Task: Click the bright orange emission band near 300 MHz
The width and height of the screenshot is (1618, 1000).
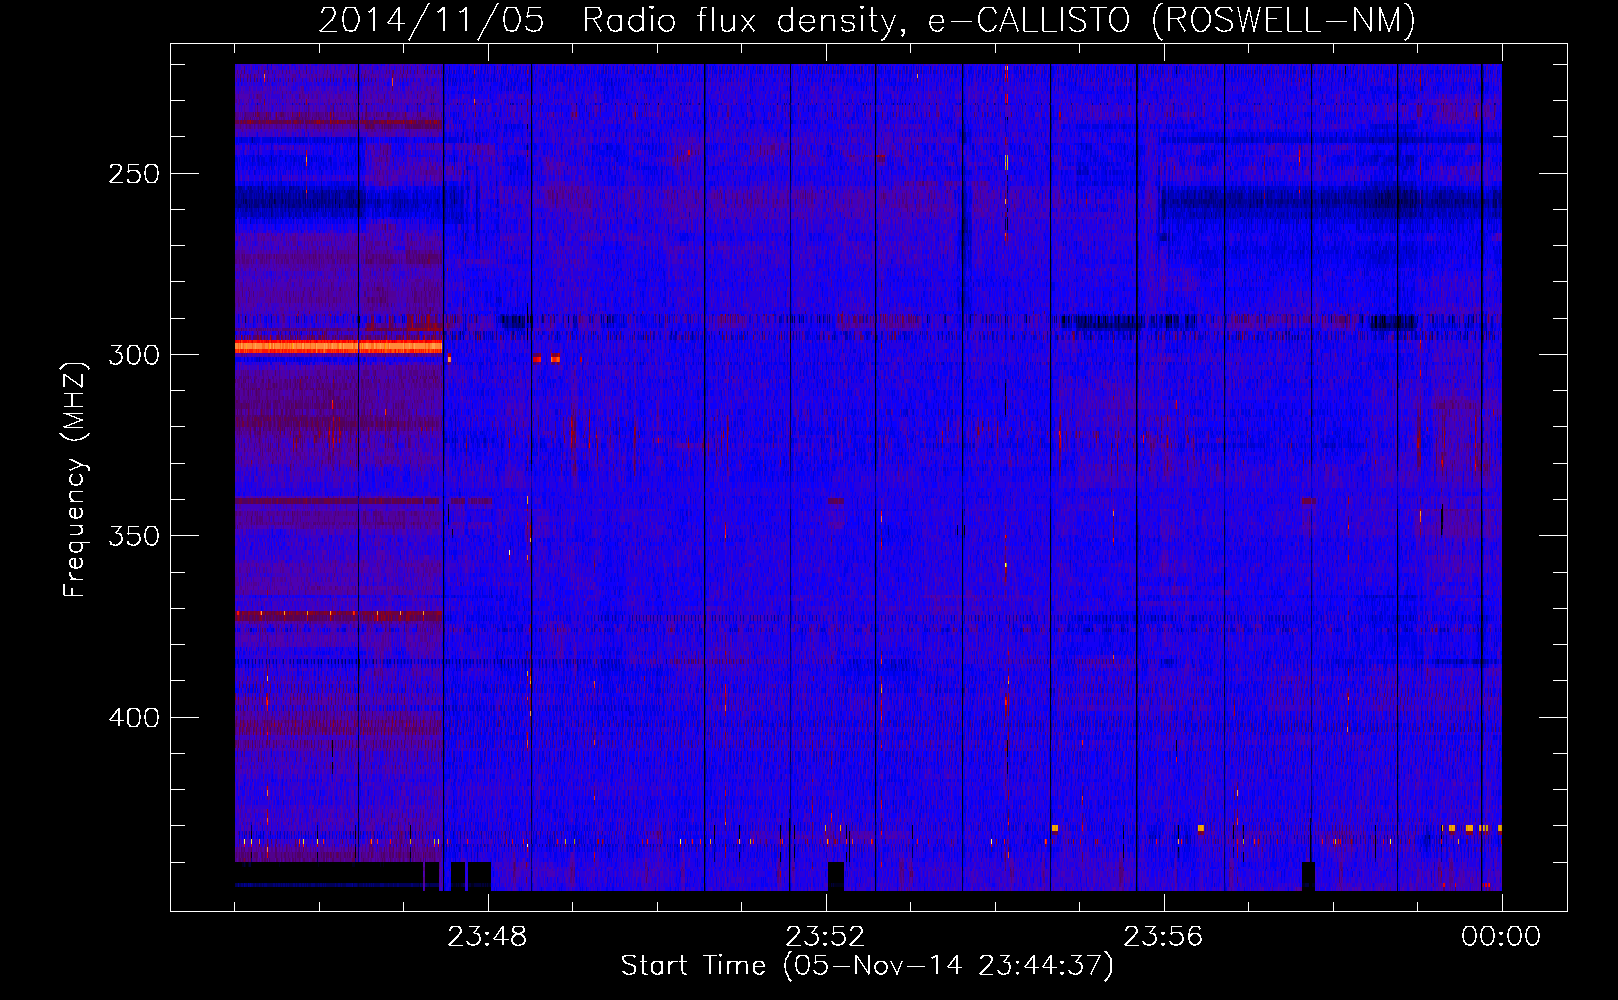Action: 338,347
